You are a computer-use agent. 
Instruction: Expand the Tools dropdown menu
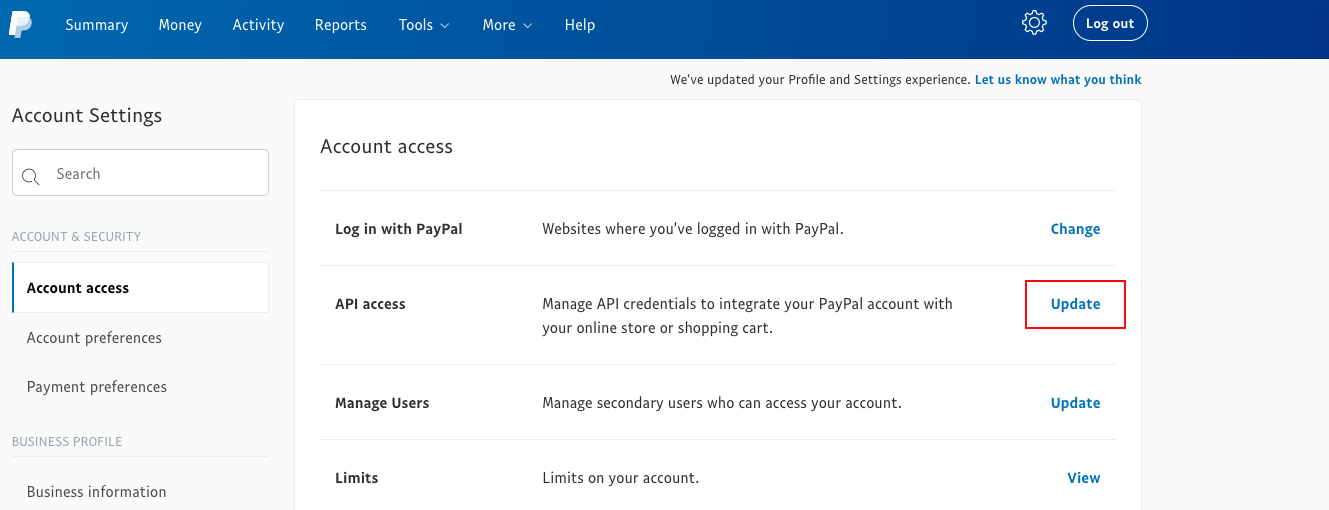424,25
